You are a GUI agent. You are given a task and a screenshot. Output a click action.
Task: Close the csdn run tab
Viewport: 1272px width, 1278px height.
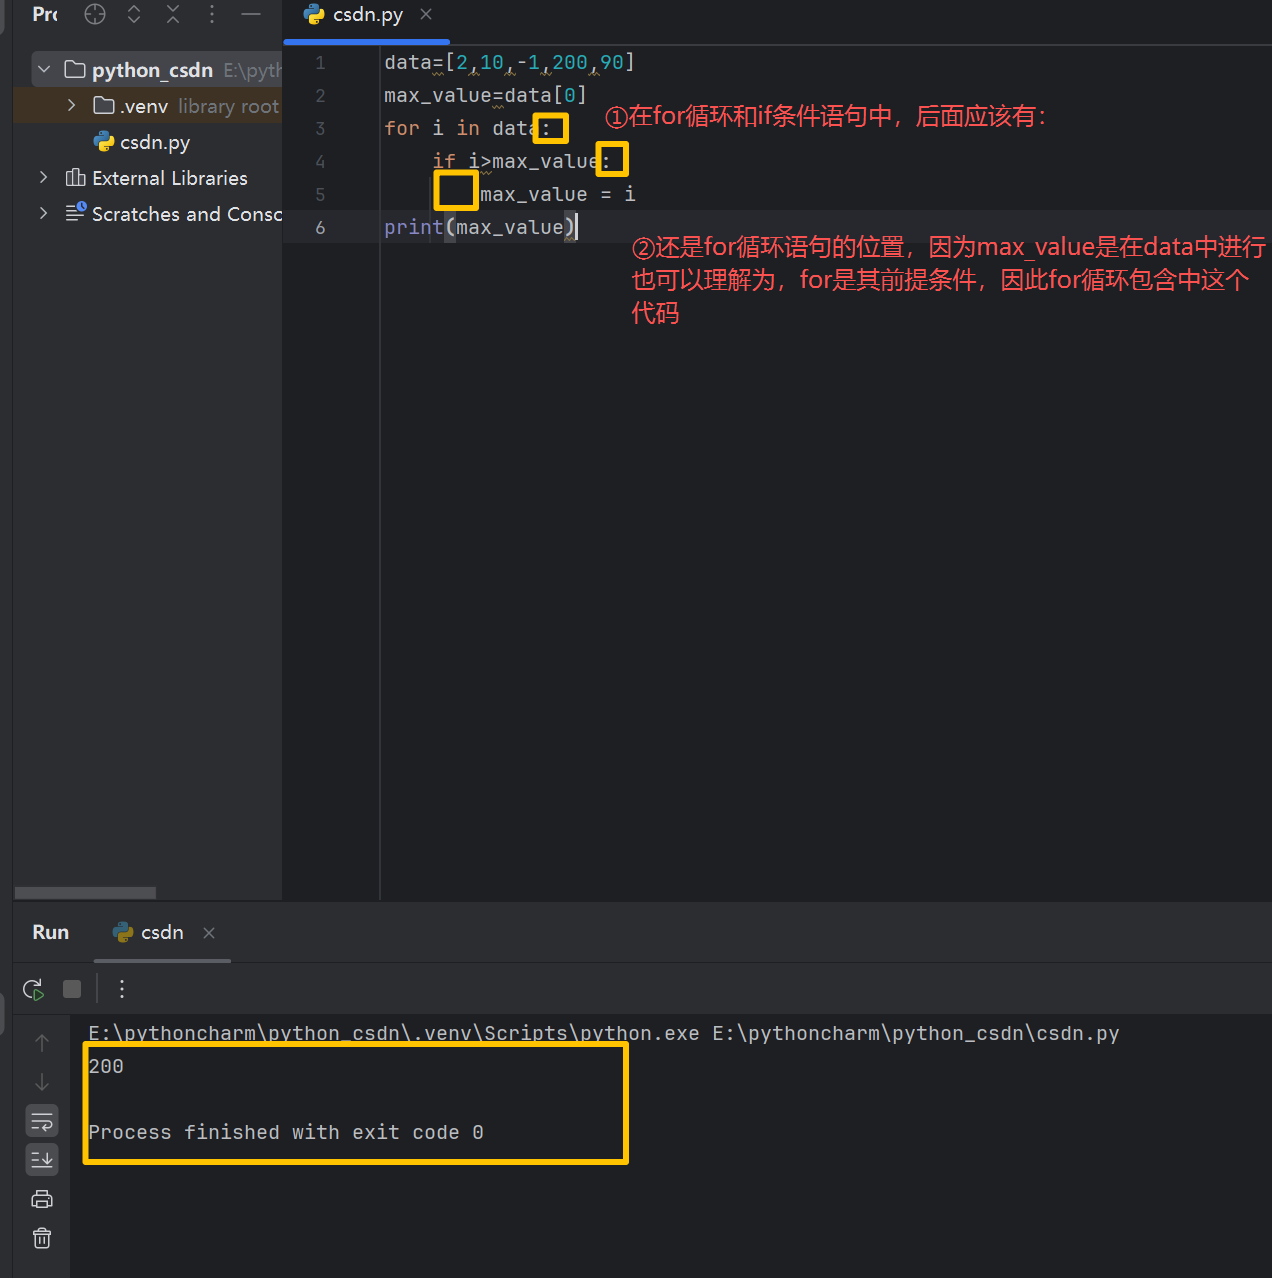[209, 932]
